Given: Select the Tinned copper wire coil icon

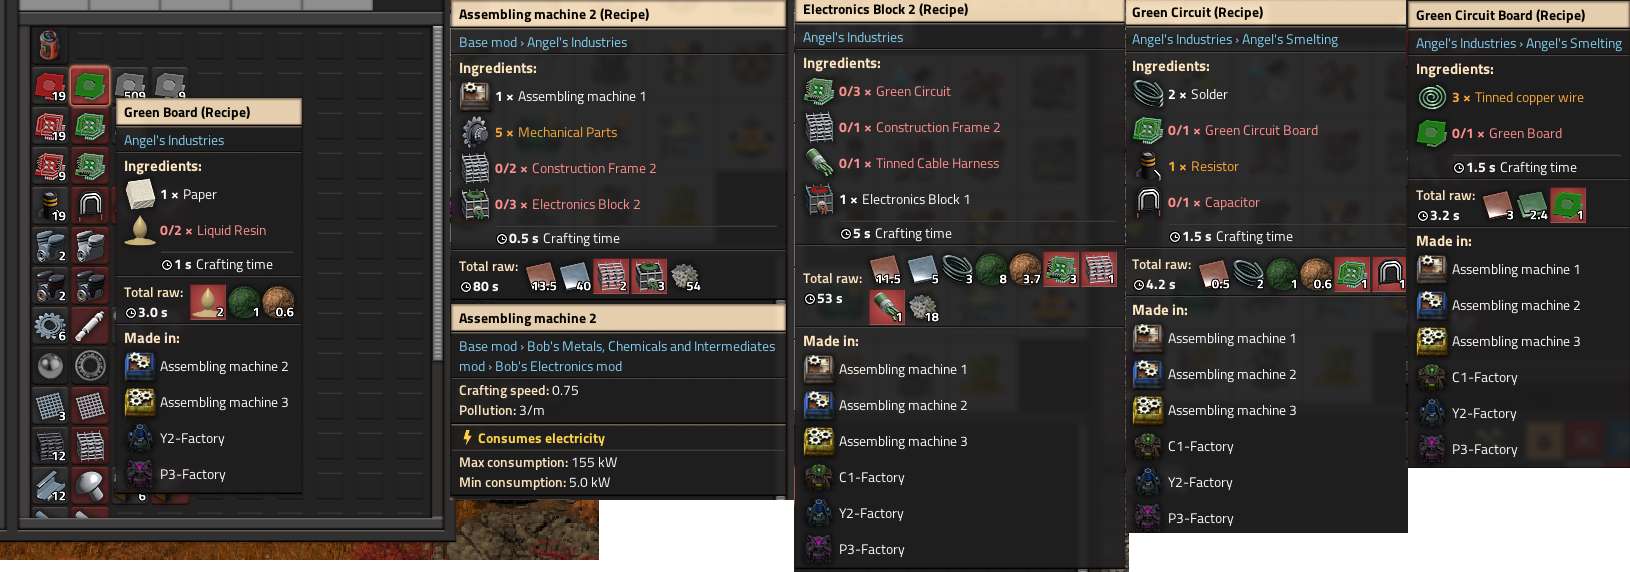Looking at the screenshot, I should (1432, 97).
